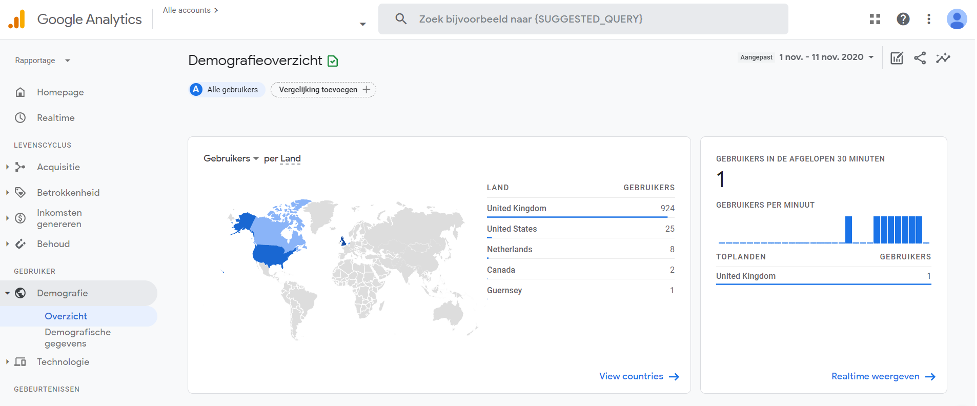Click the search magnifier icon
Screen dimensions: 977x406
tap(401, 19)
